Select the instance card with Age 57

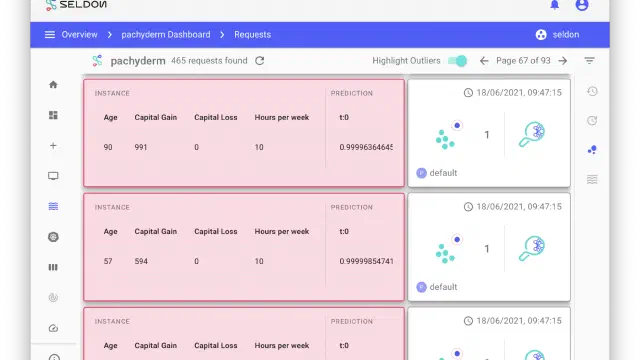click(x=244, y=247)
